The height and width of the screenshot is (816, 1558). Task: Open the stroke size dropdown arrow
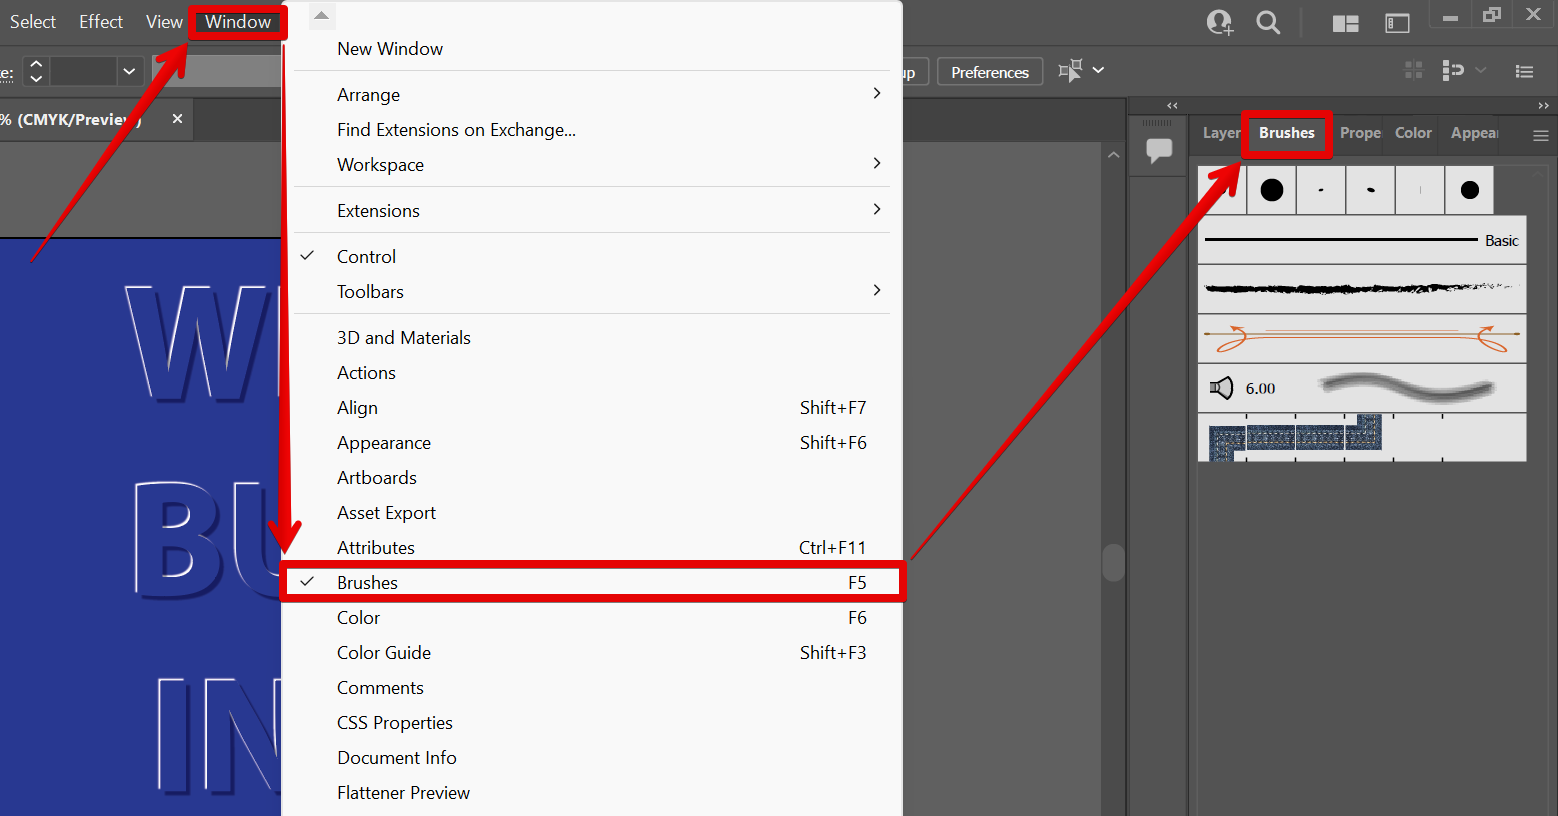[x=129, y=71]
